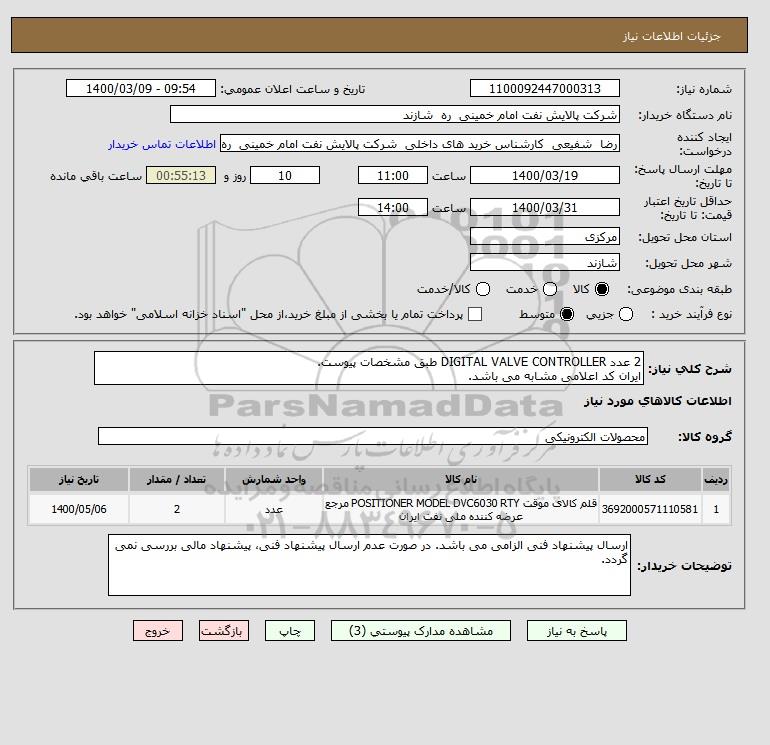Click the response deadline date 1400/03/19 field
770x745 pixels.
point(545,175)
